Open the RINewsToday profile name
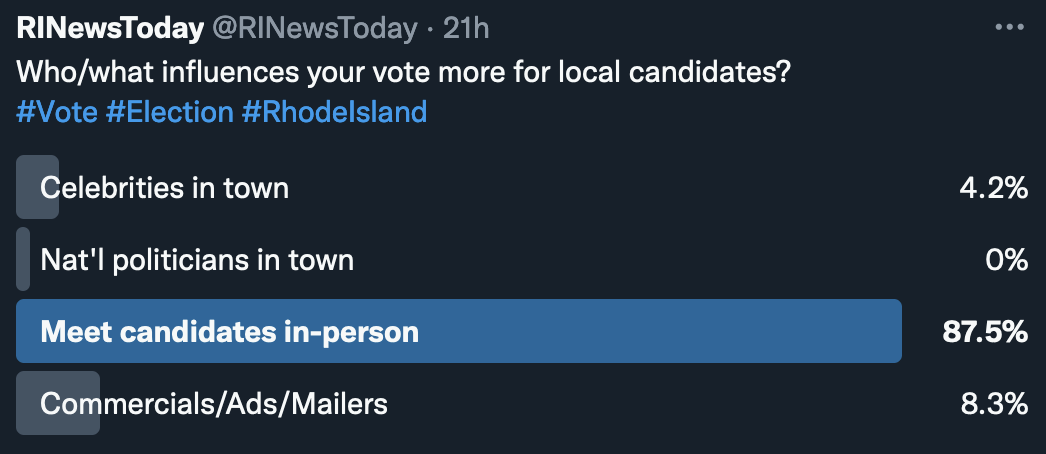1046x454 pixels. (110, 29)
